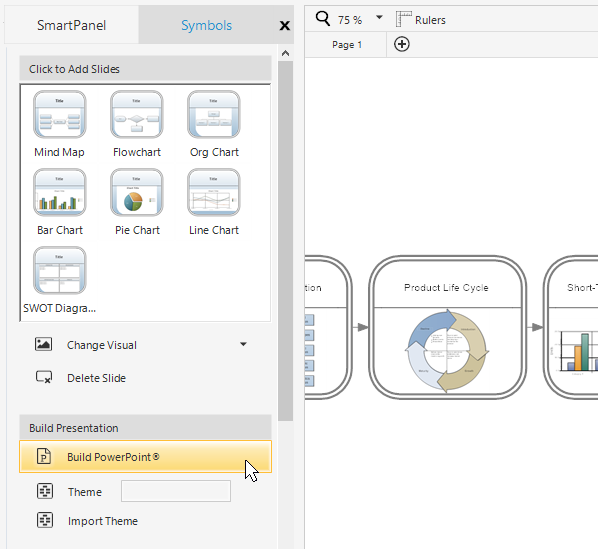
Task: Open the zoom percentage dropdown arrow
Action: pyautogui.click(x=379, y=17)
